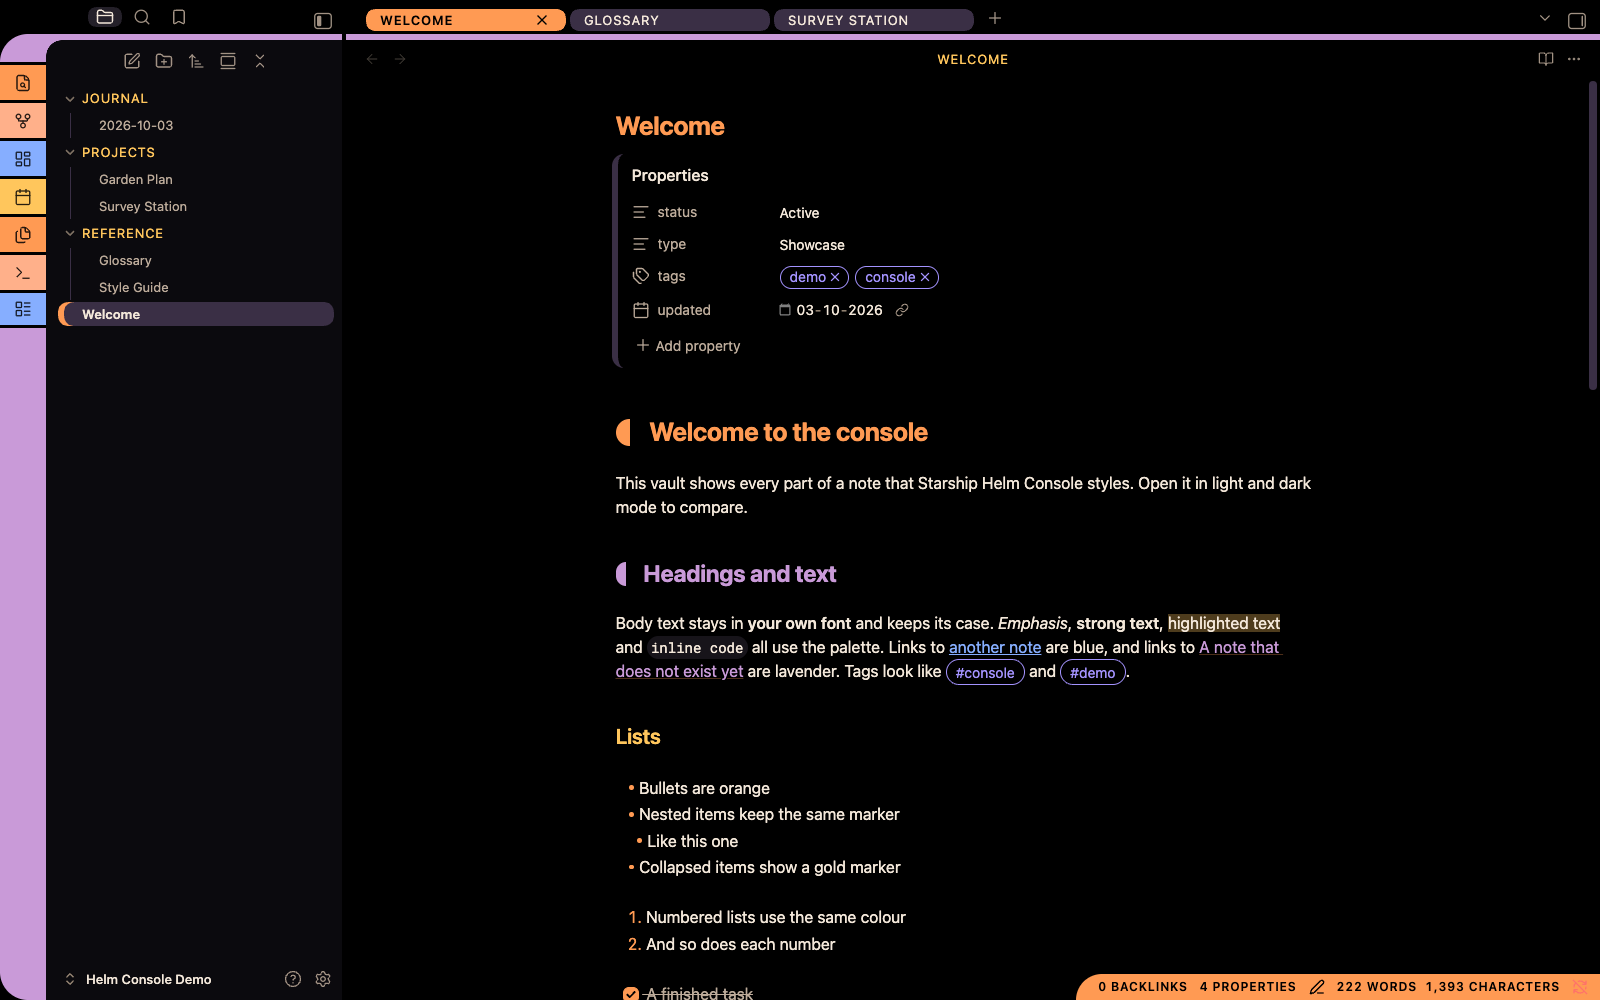
Task: Open the 2026-10-03 journal note
Action: point(136,126)
